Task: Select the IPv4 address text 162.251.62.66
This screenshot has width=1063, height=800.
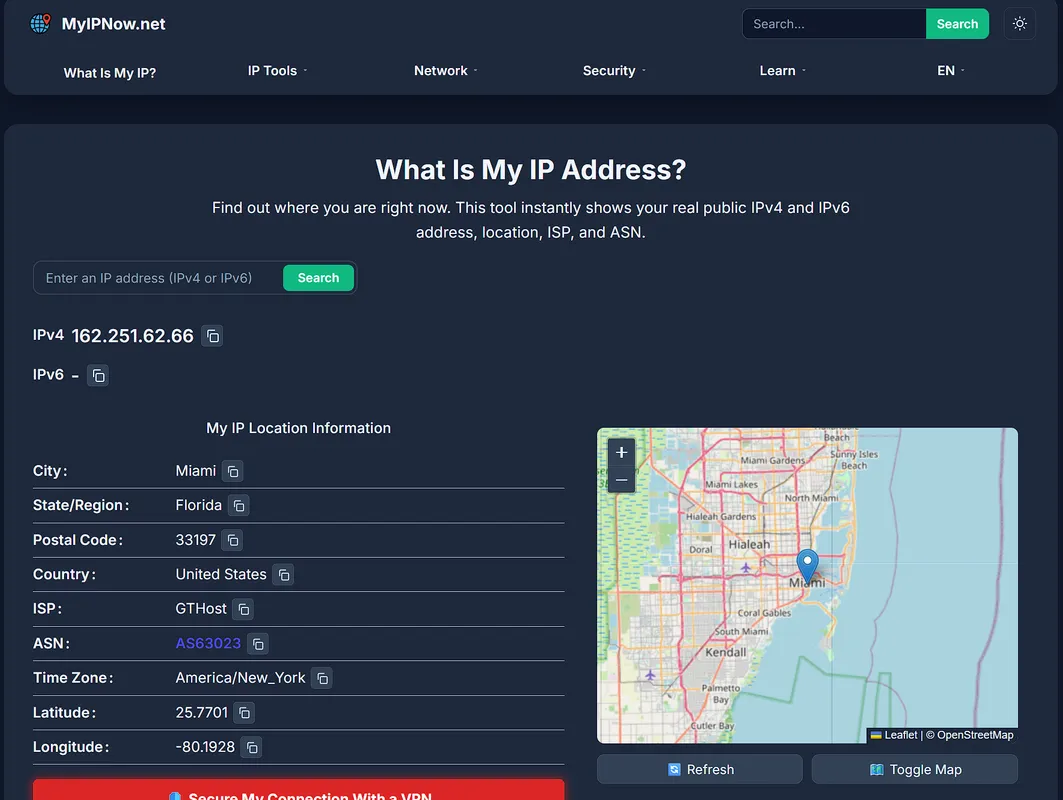Action: click(132, 336)
